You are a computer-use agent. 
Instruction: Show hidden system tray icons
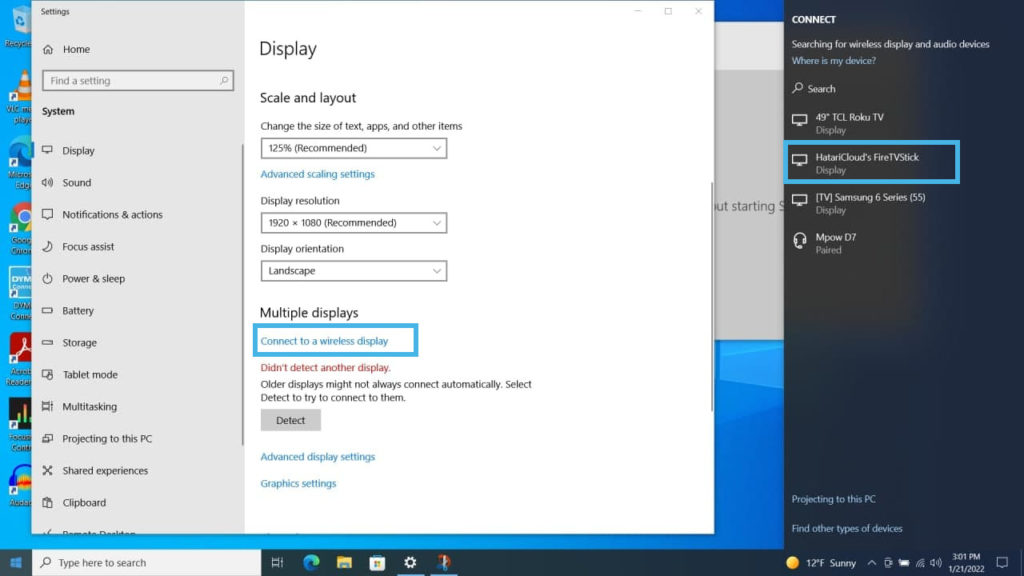(x=872, y=562)
